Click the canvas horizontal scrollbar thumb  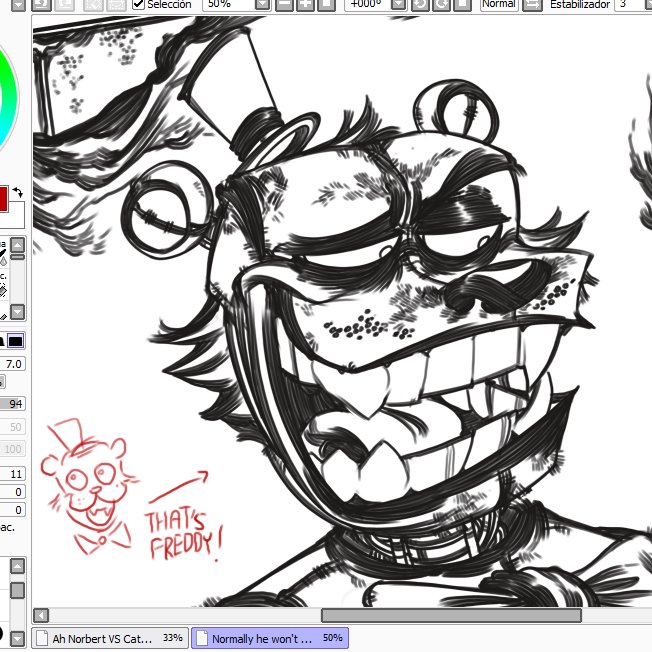point(451,615)
